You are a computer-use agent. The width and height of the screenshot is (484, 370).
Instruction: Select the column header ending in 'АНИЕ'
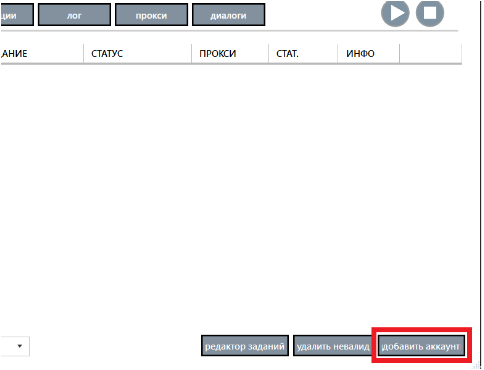click(x=42, y=53)
